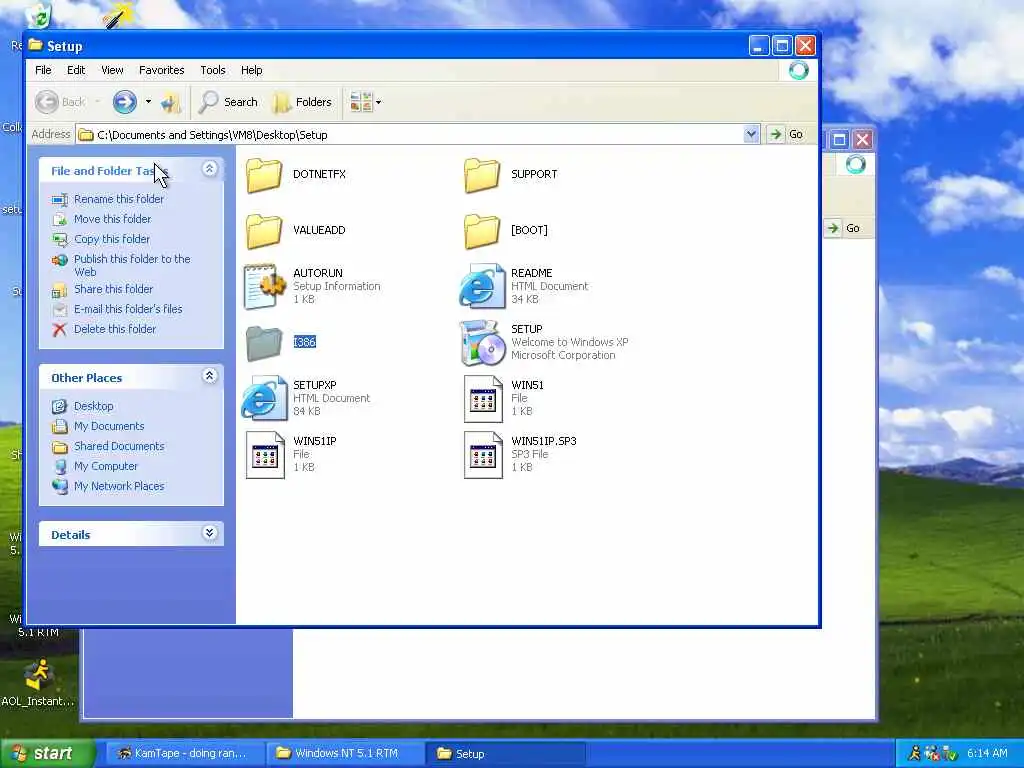
Task: Click the messenger tray icon
Action: [914, 754]
